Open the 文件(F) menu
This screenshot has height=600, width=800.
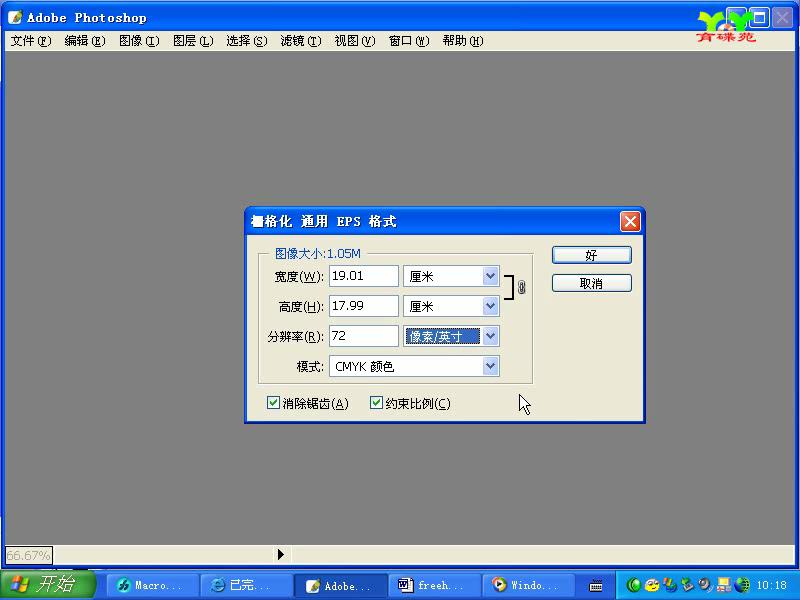click(x=31, y=41)
